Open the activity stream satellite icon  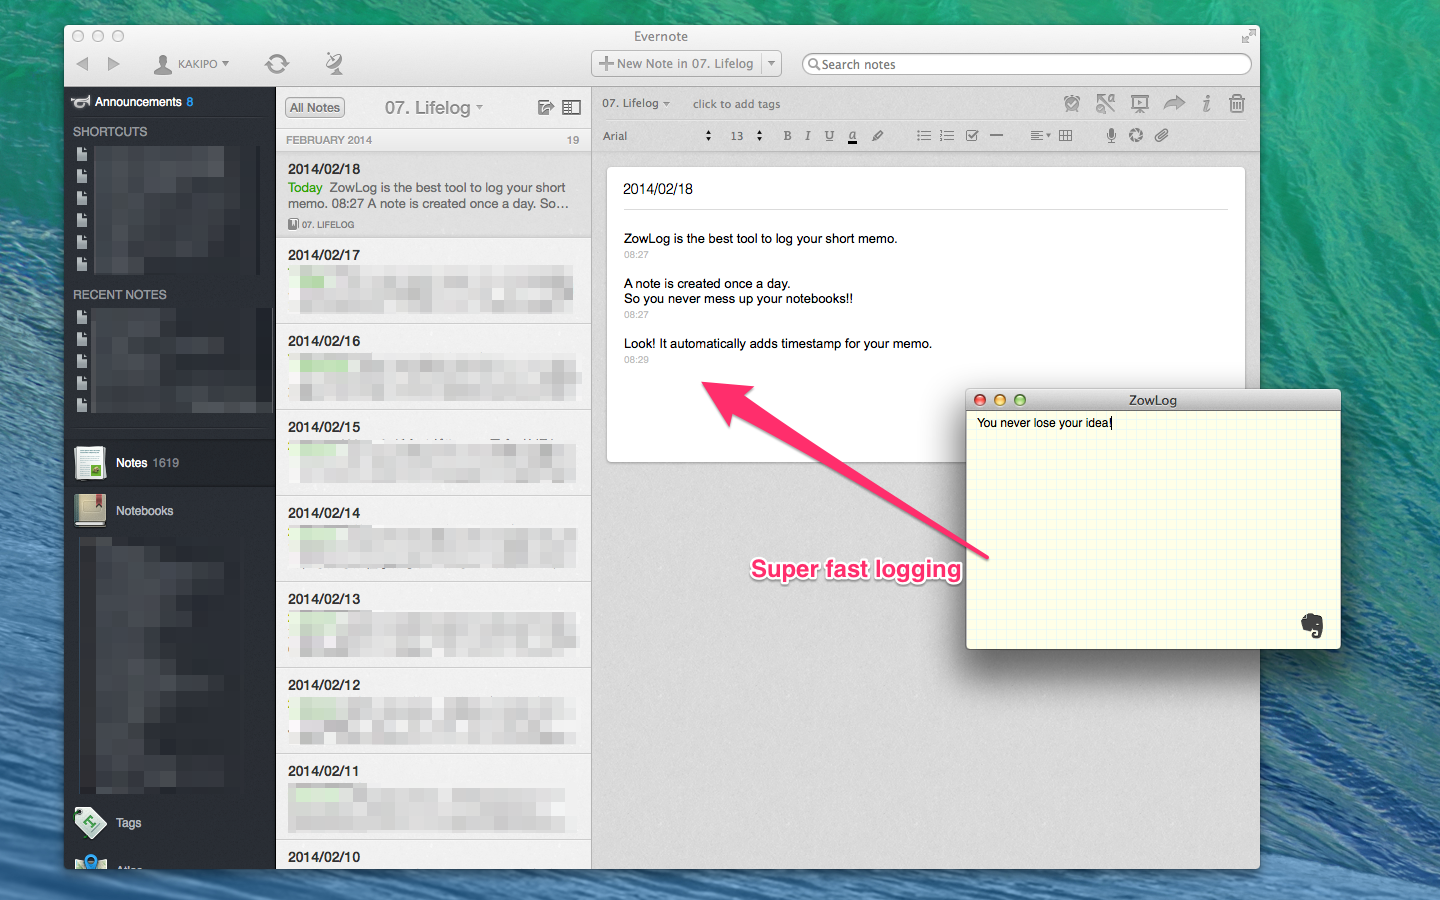coord(334,64)
